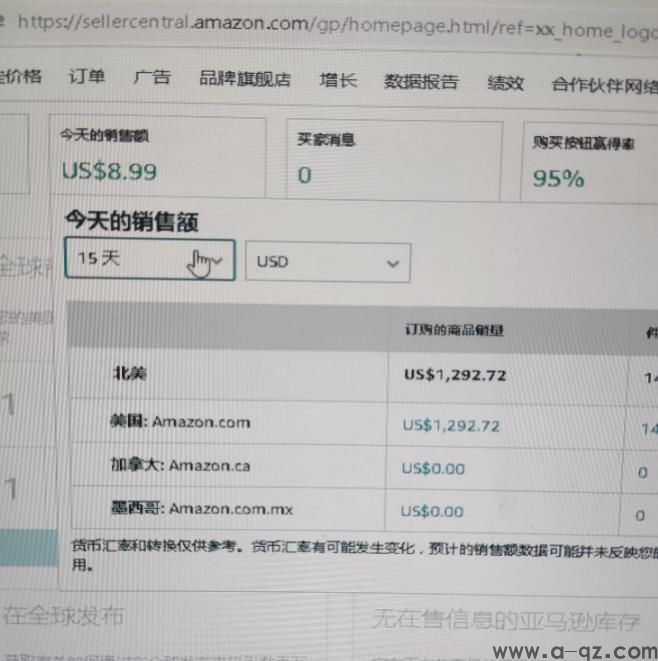658x661 pixels.
Task: Open the 合作伙伴网络 menu
Action: coord(604,86)
